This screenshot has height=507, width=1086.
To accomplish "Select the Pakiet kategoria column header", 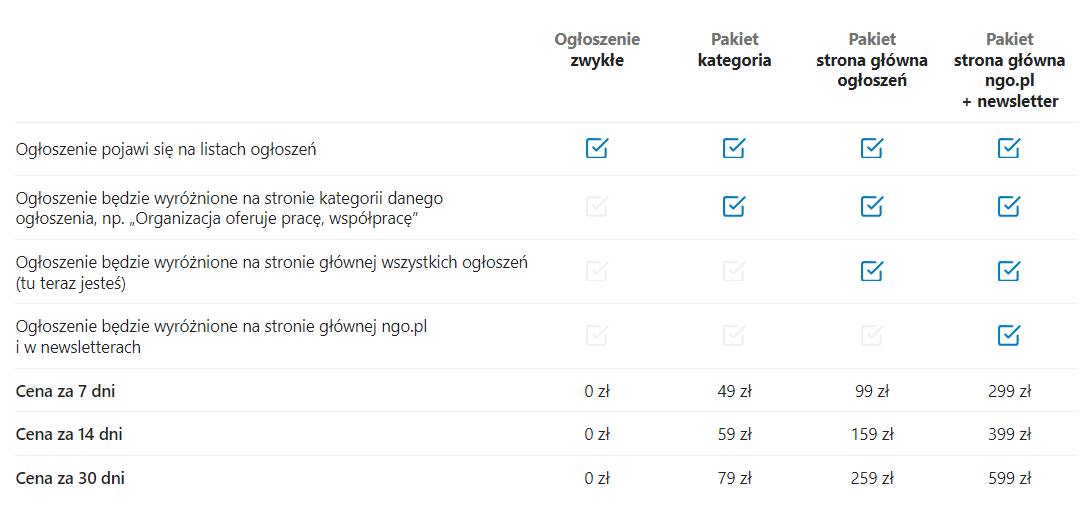I will 734,49.
